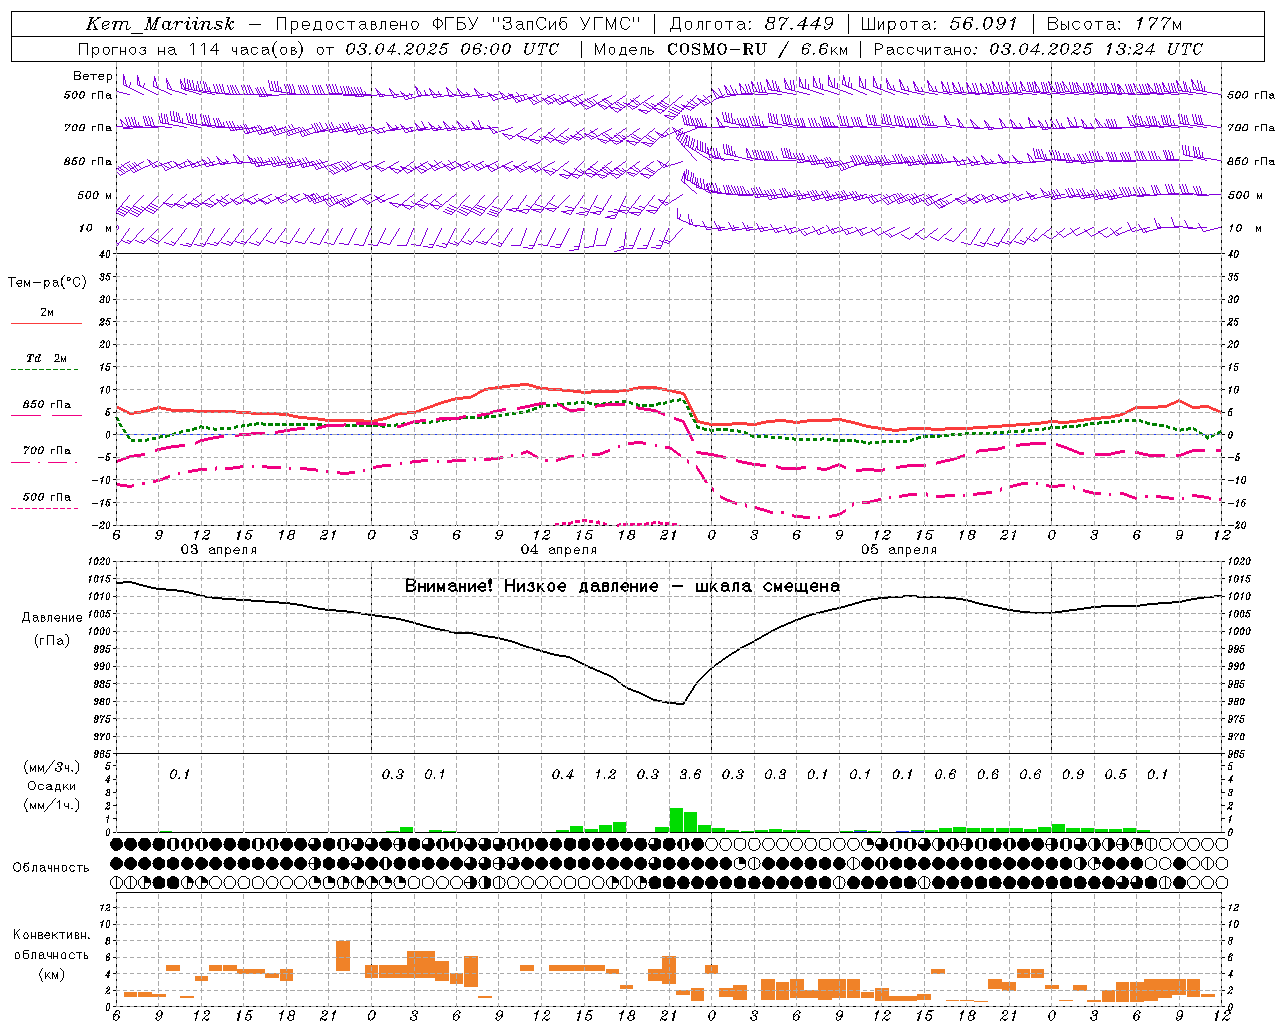The width and height of the screenshot is (1280, 1024).
Task: Select the date label 04 апреля
Action: point(558,550)
